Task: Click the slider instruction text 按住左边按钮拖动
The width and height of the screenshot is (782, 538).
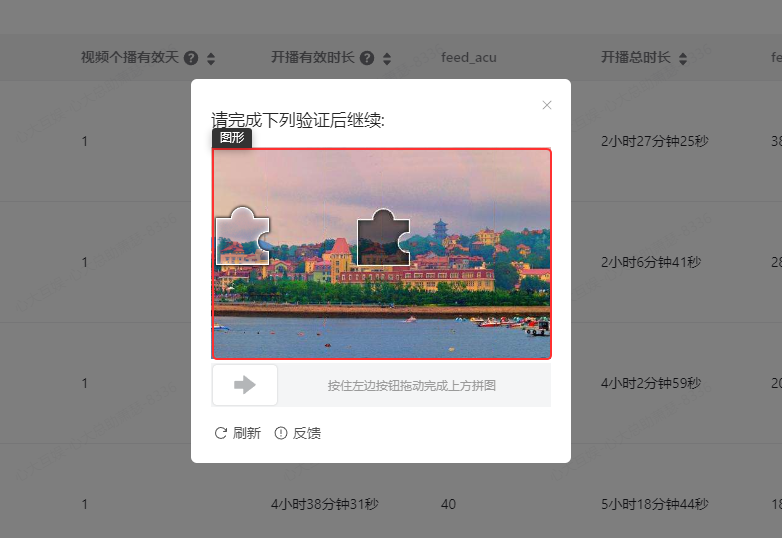Action: [x=411, y=385]
